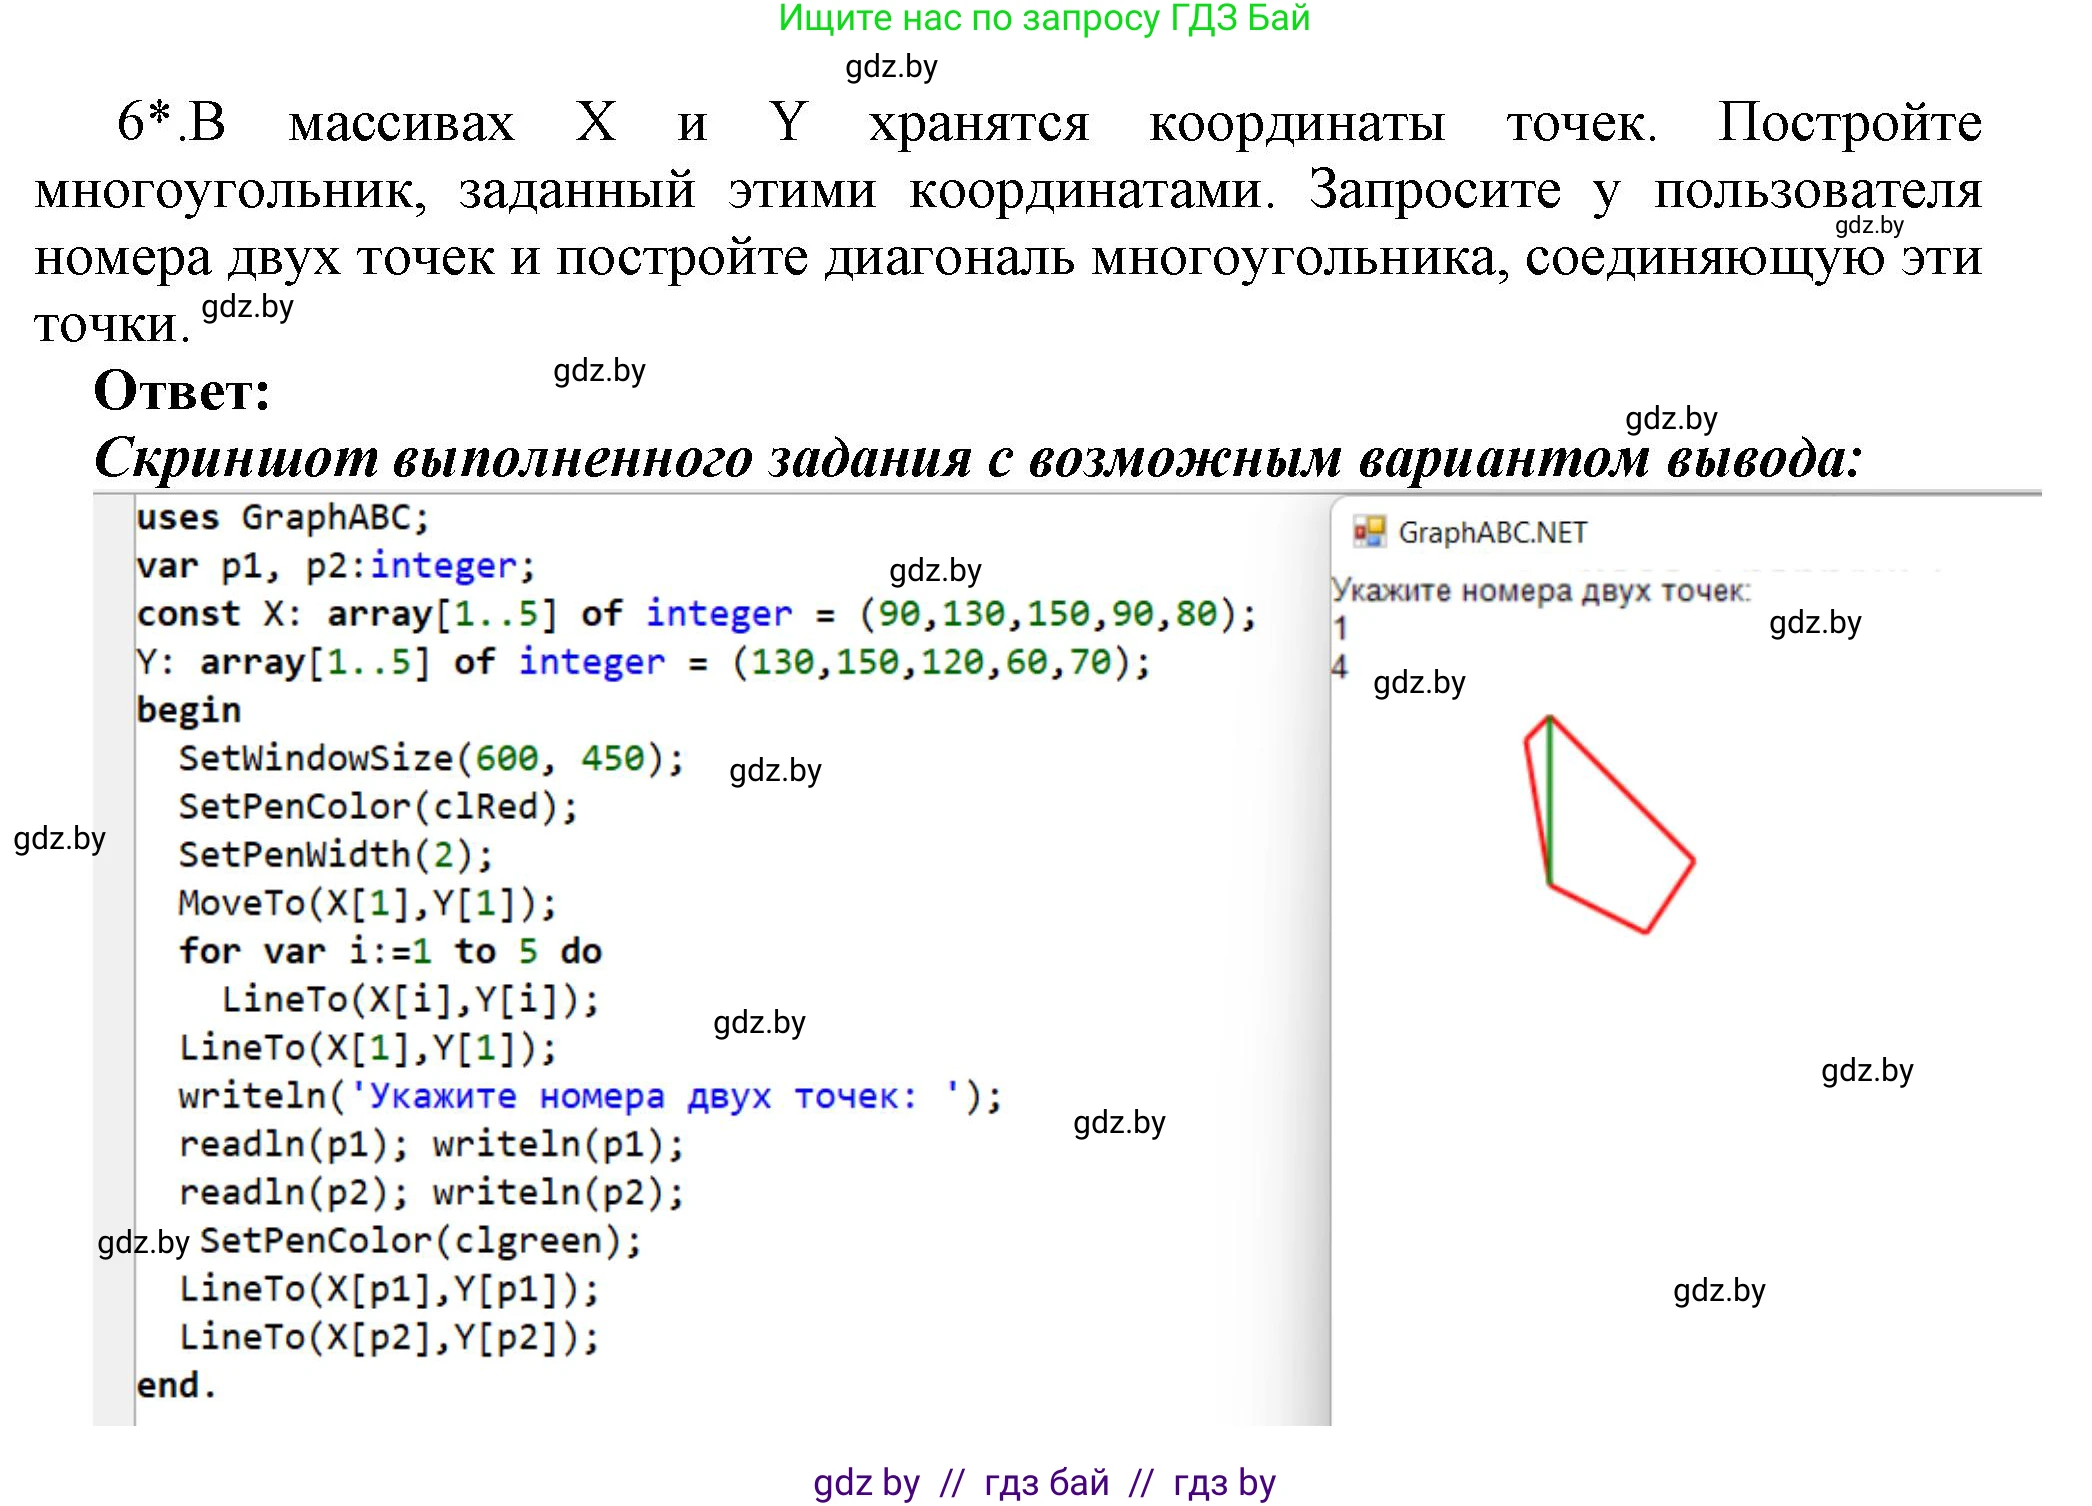The height and width of the screenshot is (1506, 2092).
Task: Select the MoveTo(X[1],Y[1]) instruction
Action: [x=366, y=902]
